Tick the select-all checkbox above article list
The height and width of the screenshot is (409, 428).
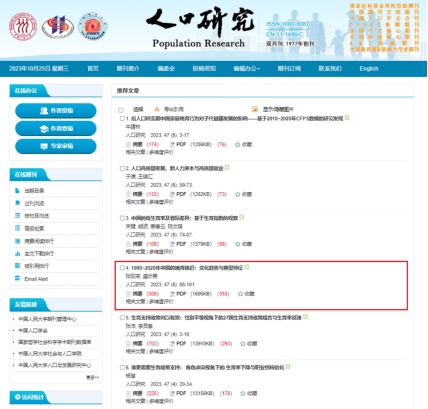[121, 110]
